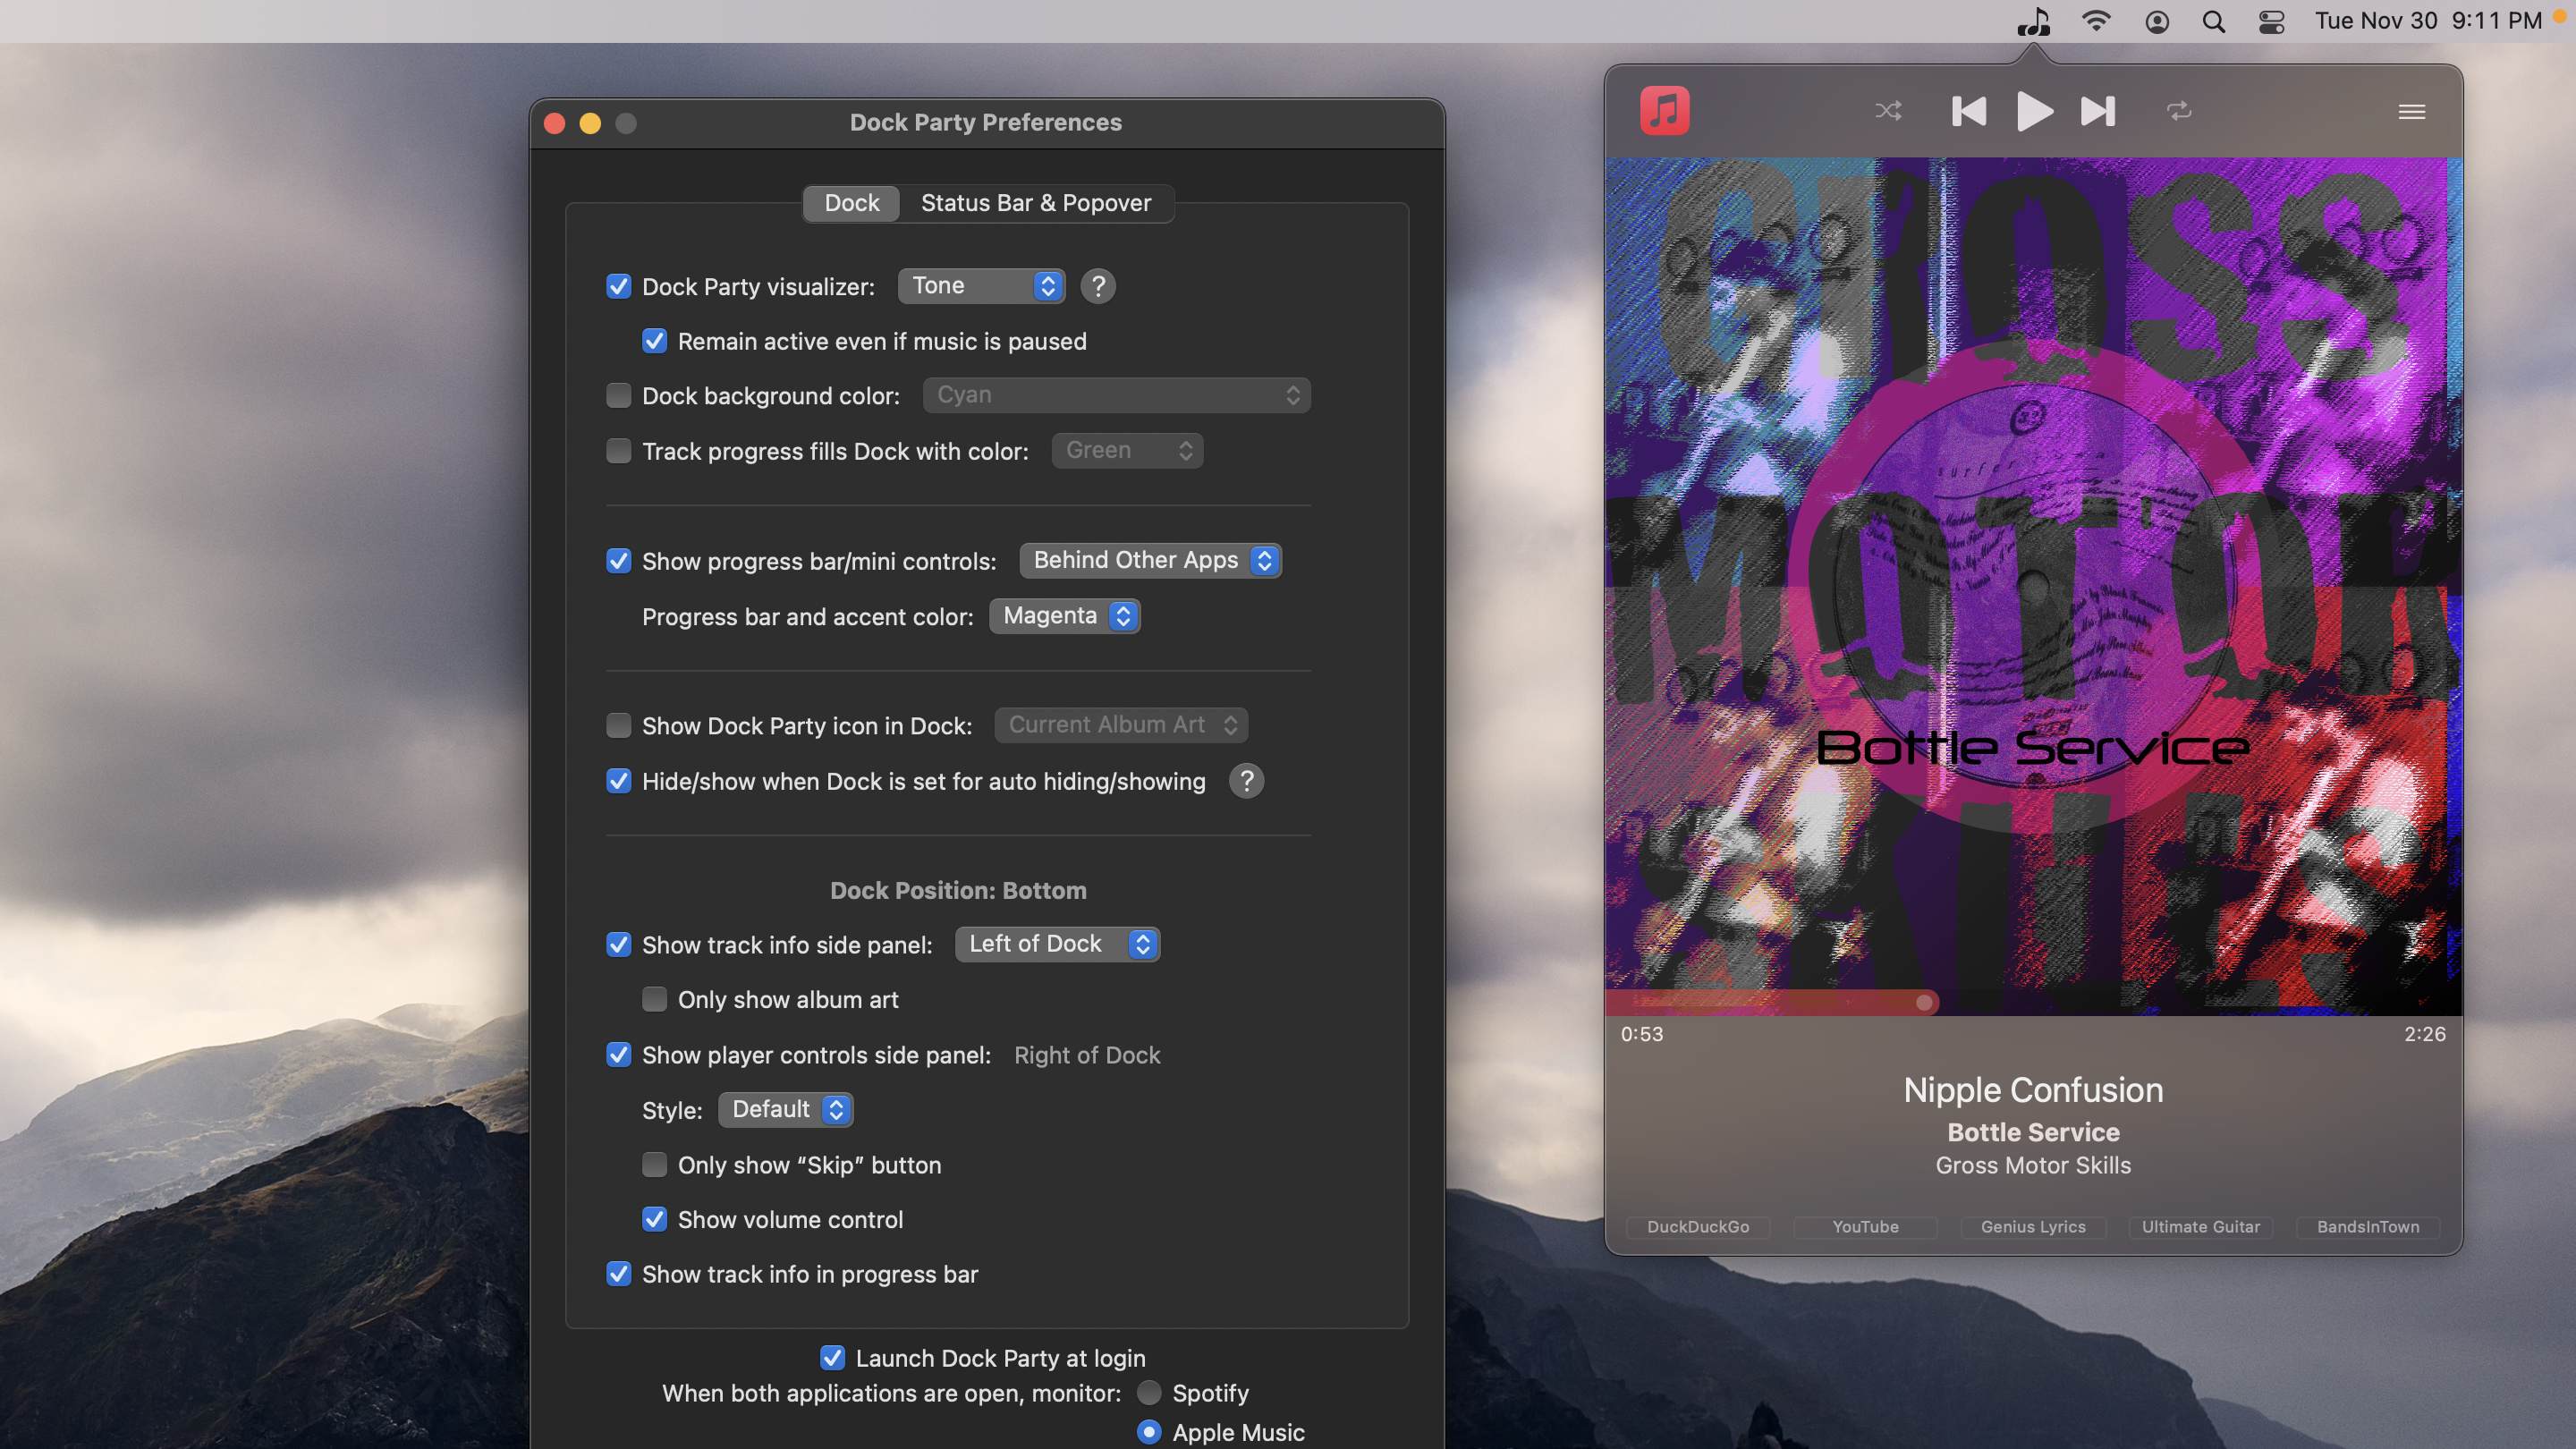2576x1449 pixels.
Task: Open the visualizer Tone dropdown
Action: pyautogui.click(x=981, y=286)
